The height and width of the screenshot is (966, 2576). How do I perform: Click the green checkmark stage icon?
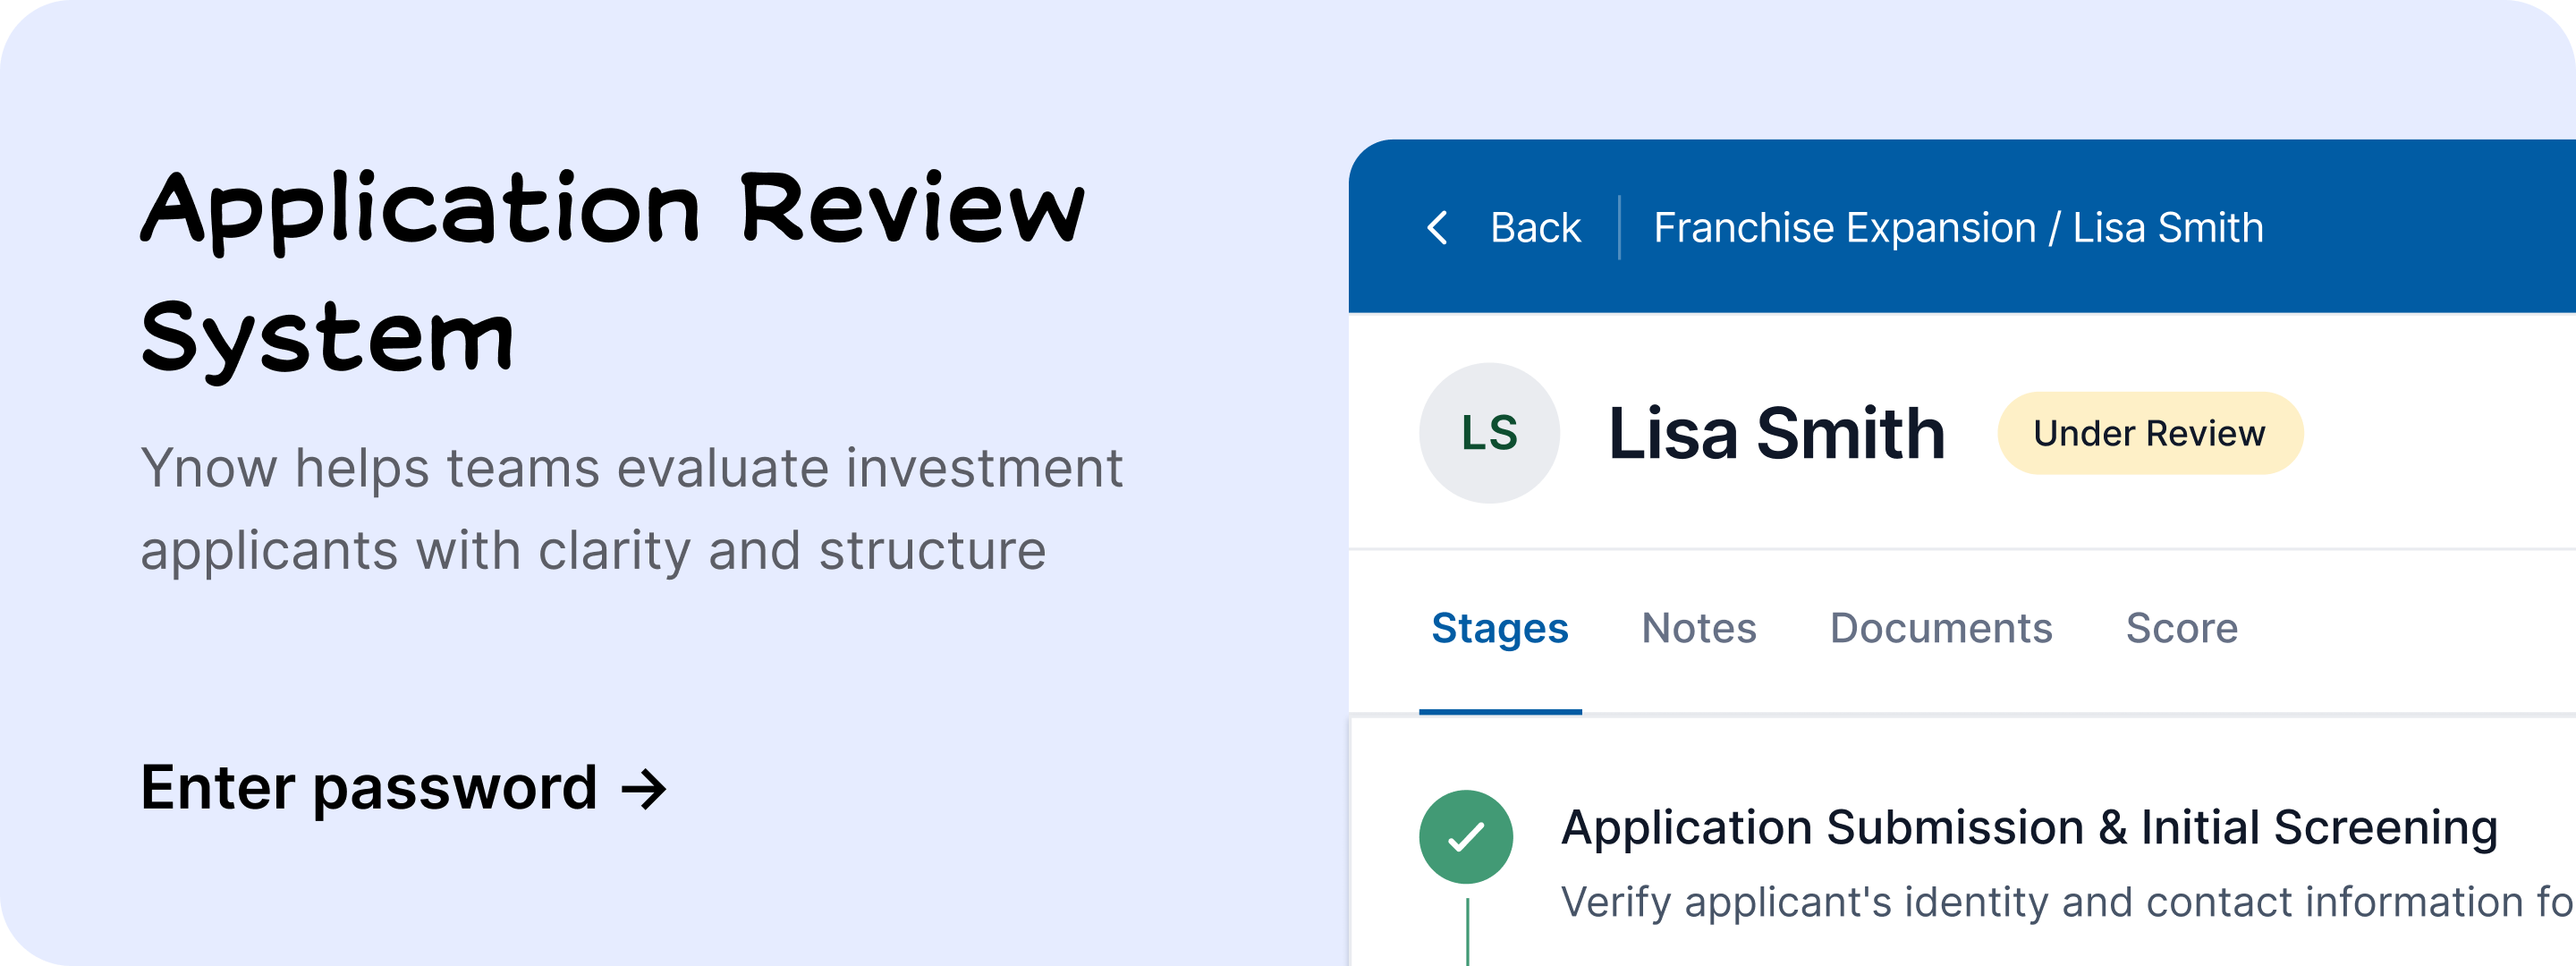(1465, 837)
